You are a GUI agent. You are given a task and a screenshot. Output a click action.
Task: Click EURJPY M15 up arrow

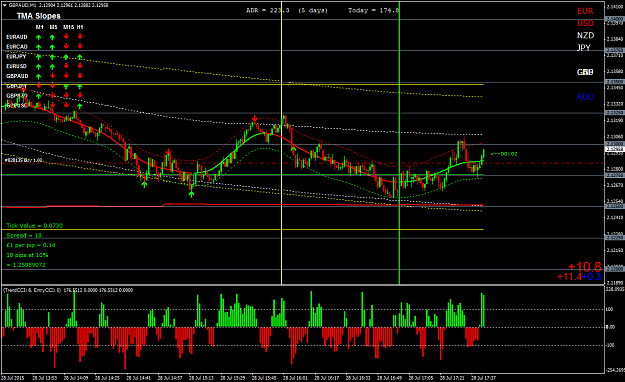click(x=66, y=57)
